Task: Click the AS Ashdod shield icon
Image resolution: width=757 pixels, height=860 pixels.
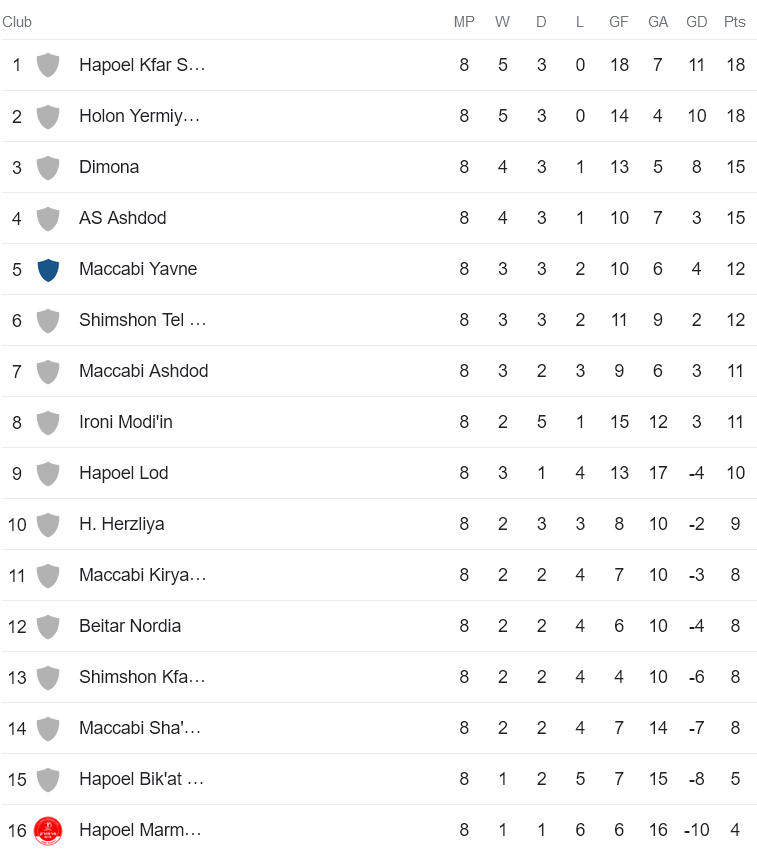Action: tap(48, 218)
